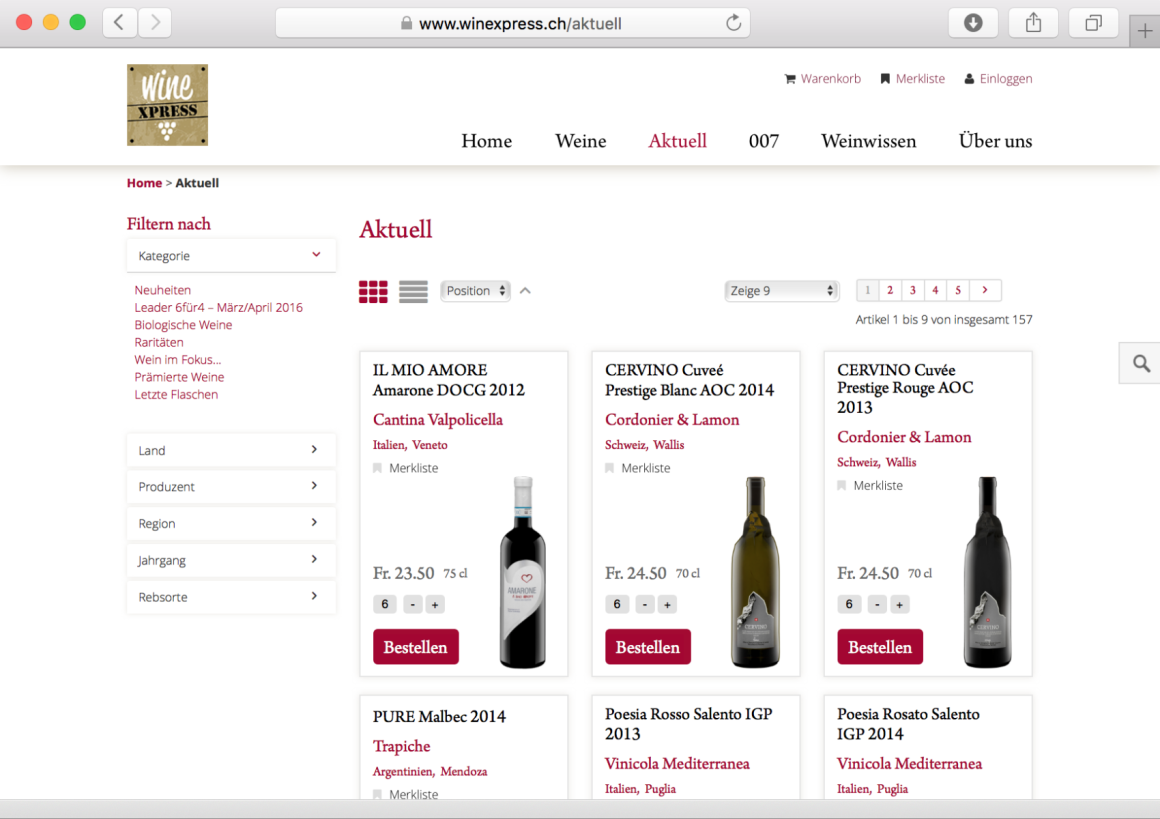The height and width of the screenshot is (819, 1160).
Task: Open Über uns menu item
Action: pos(995,141)
